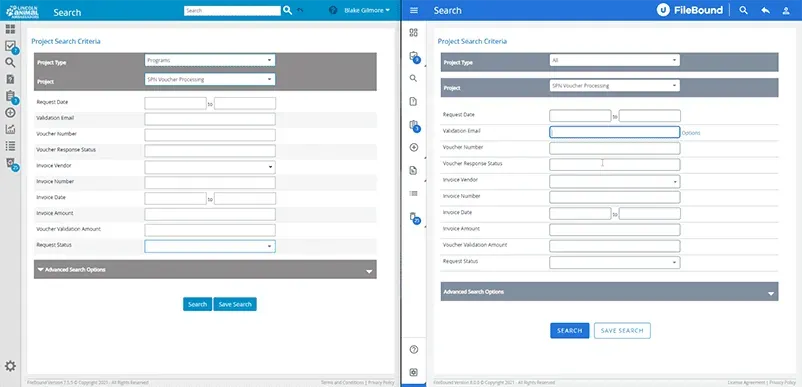
Task: Click the outlined SAVE SEARCH button
Action: (x=622, y=331)
